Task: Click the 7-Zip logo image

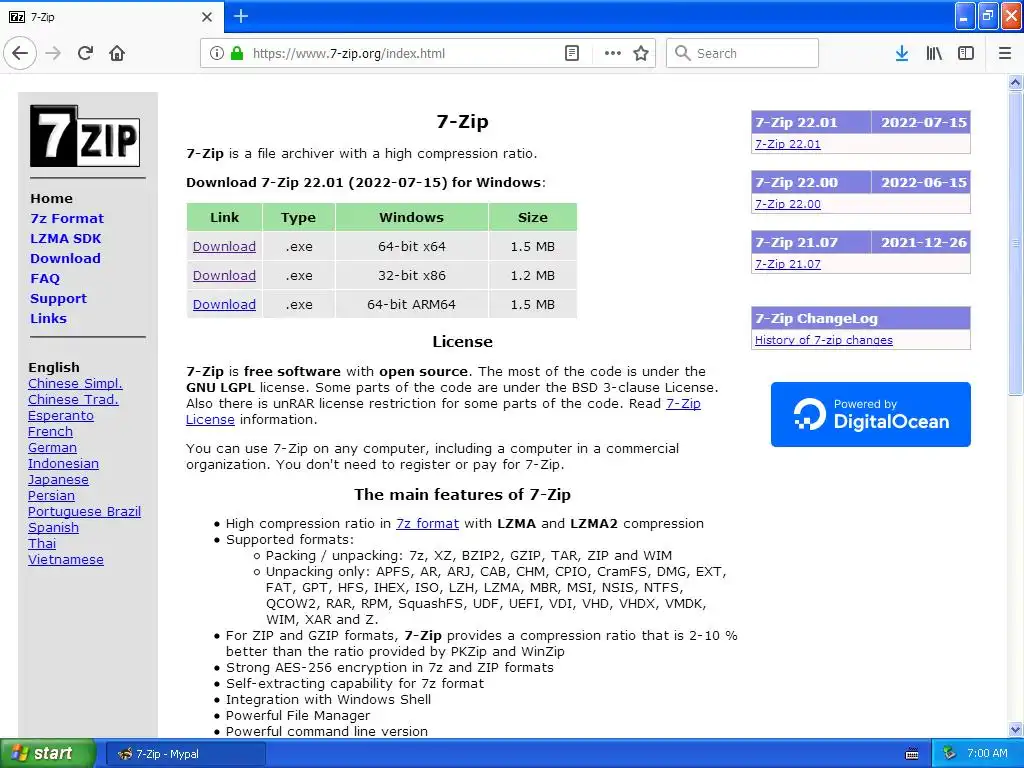Action: pyautogui.click(x=85, y=136)
